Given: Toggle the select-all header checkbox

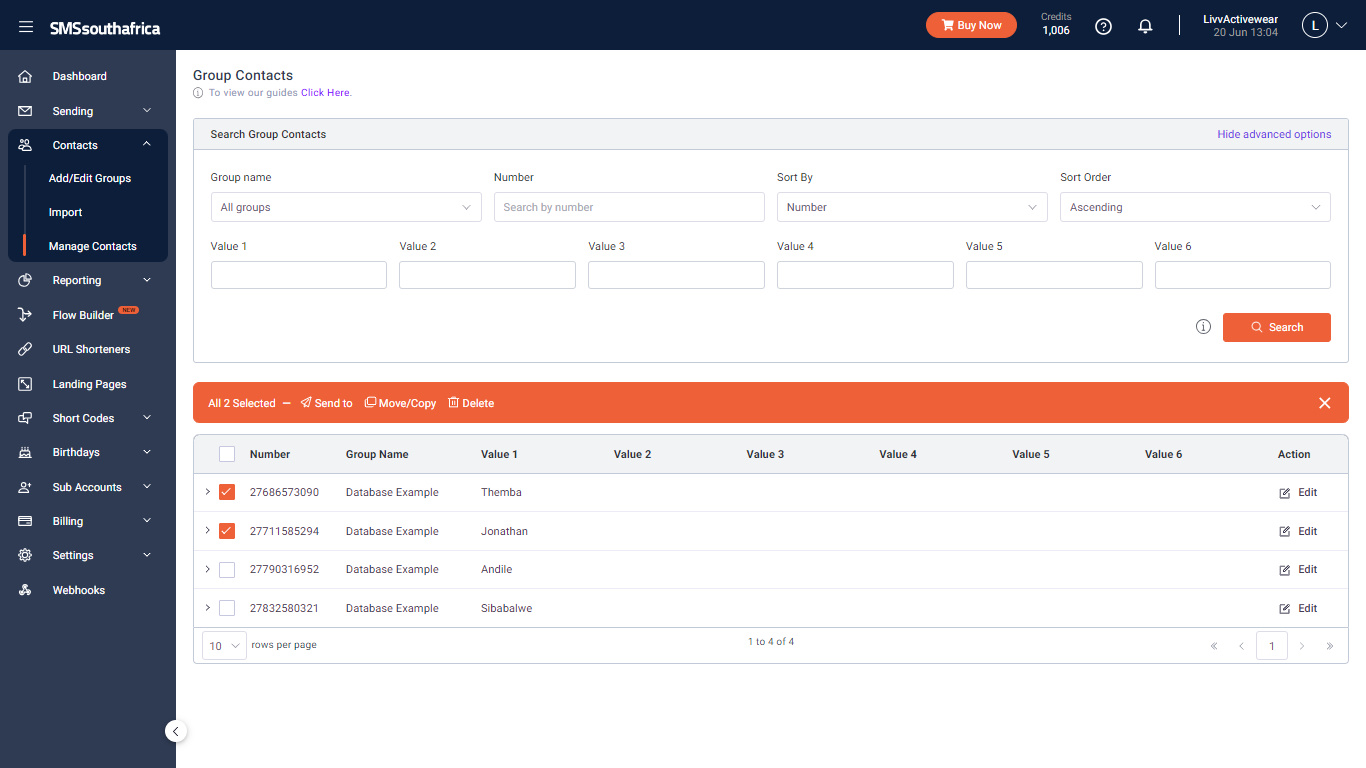Looking at the screenshot, I should tap(227, 454).
